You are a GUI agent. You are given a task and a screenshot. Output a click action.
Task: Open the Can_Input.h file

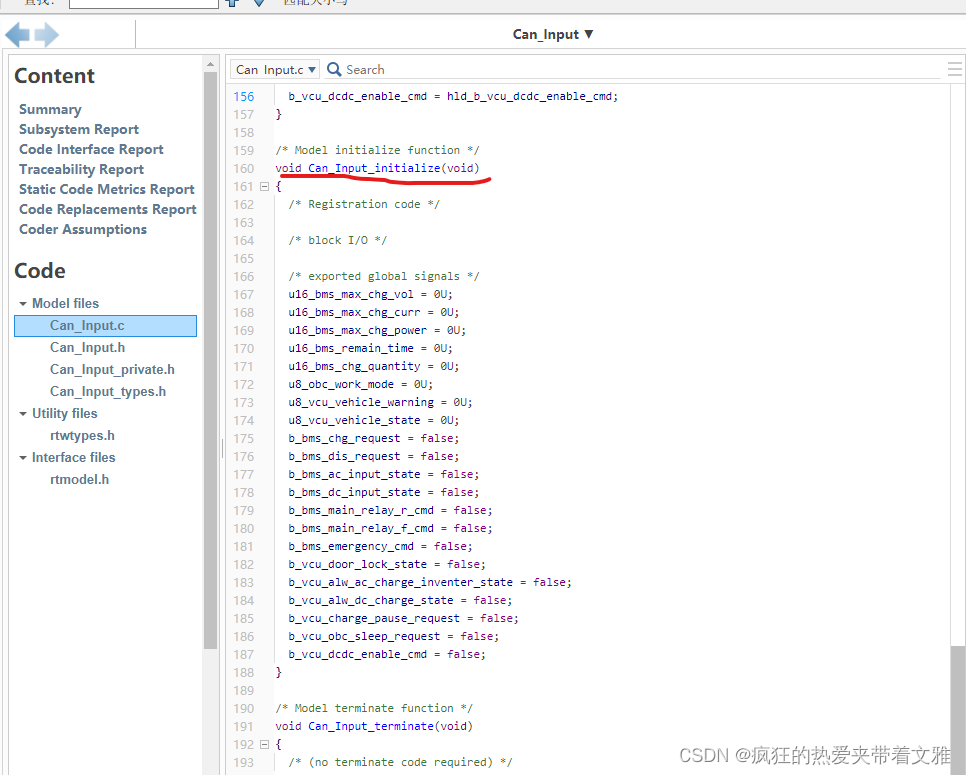[x=87, y=347]
